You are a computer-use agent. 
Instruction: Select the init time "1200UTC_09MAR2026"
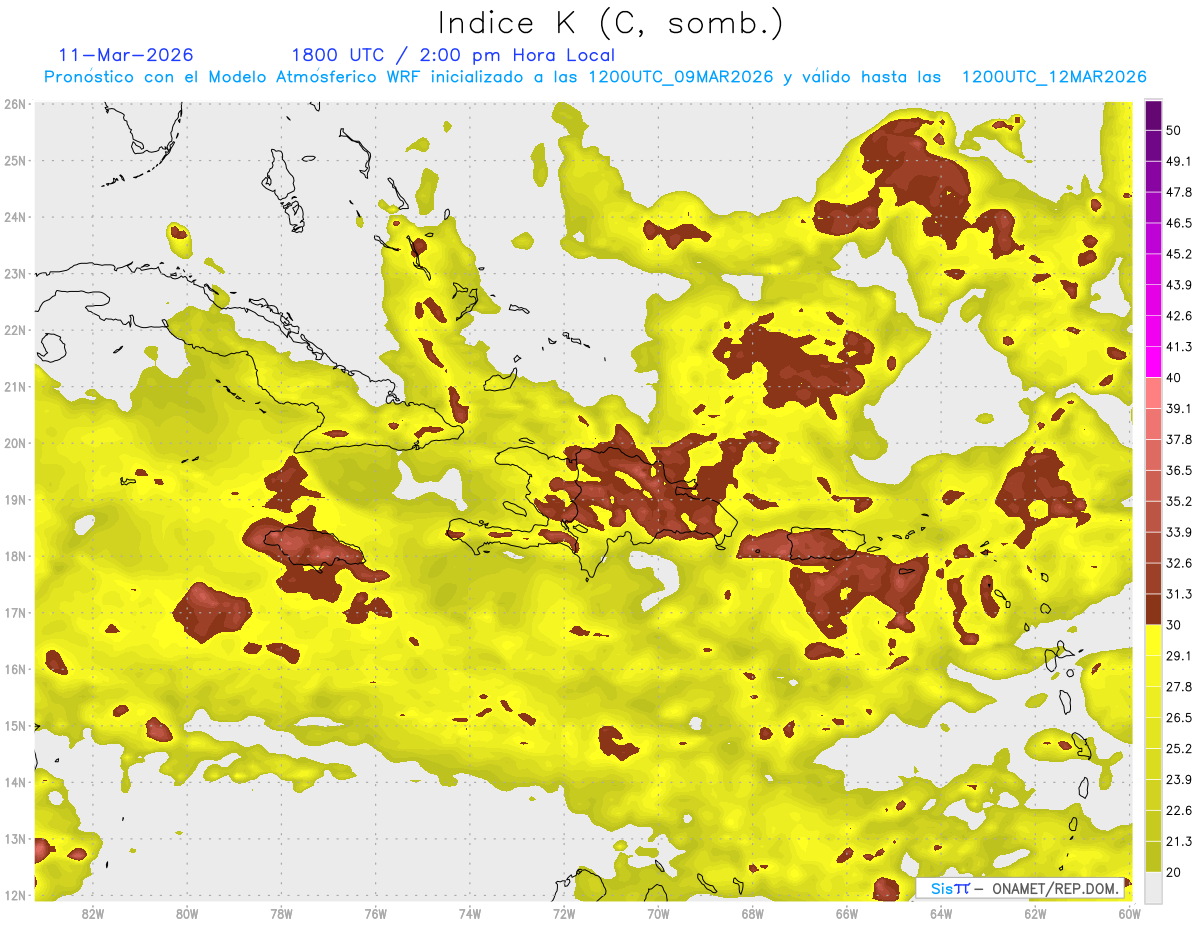681,77
